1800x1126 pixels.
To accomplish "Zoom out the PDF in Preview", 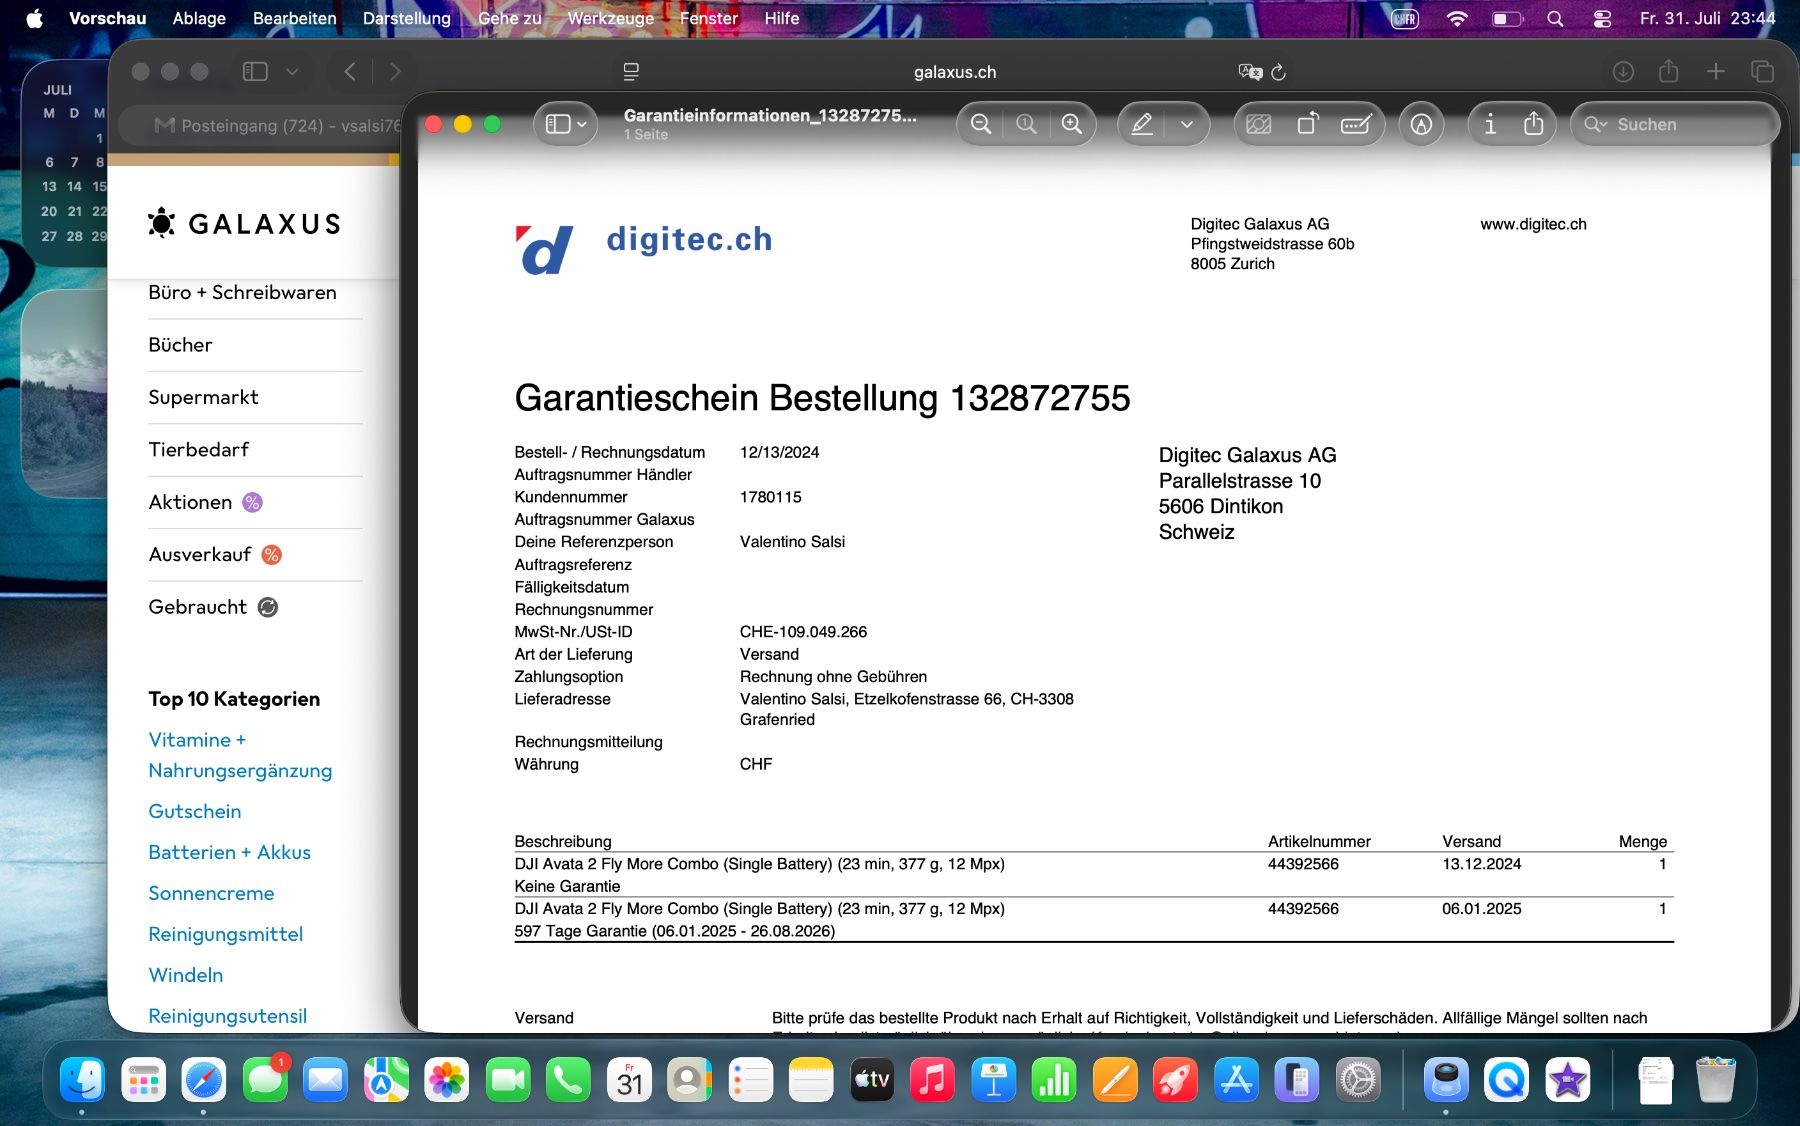I will (x=981, y=124).
